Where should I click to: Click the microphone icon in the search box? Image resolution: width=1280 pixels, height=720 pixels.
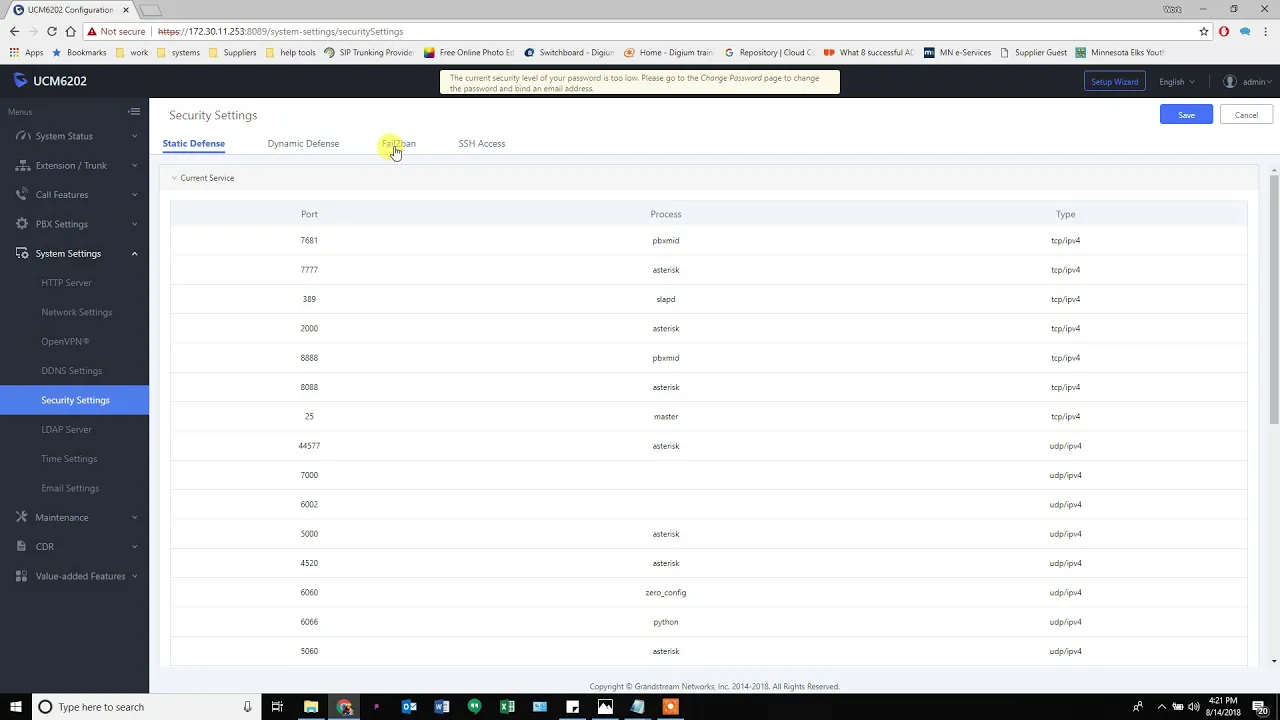[x=247, y=707]
